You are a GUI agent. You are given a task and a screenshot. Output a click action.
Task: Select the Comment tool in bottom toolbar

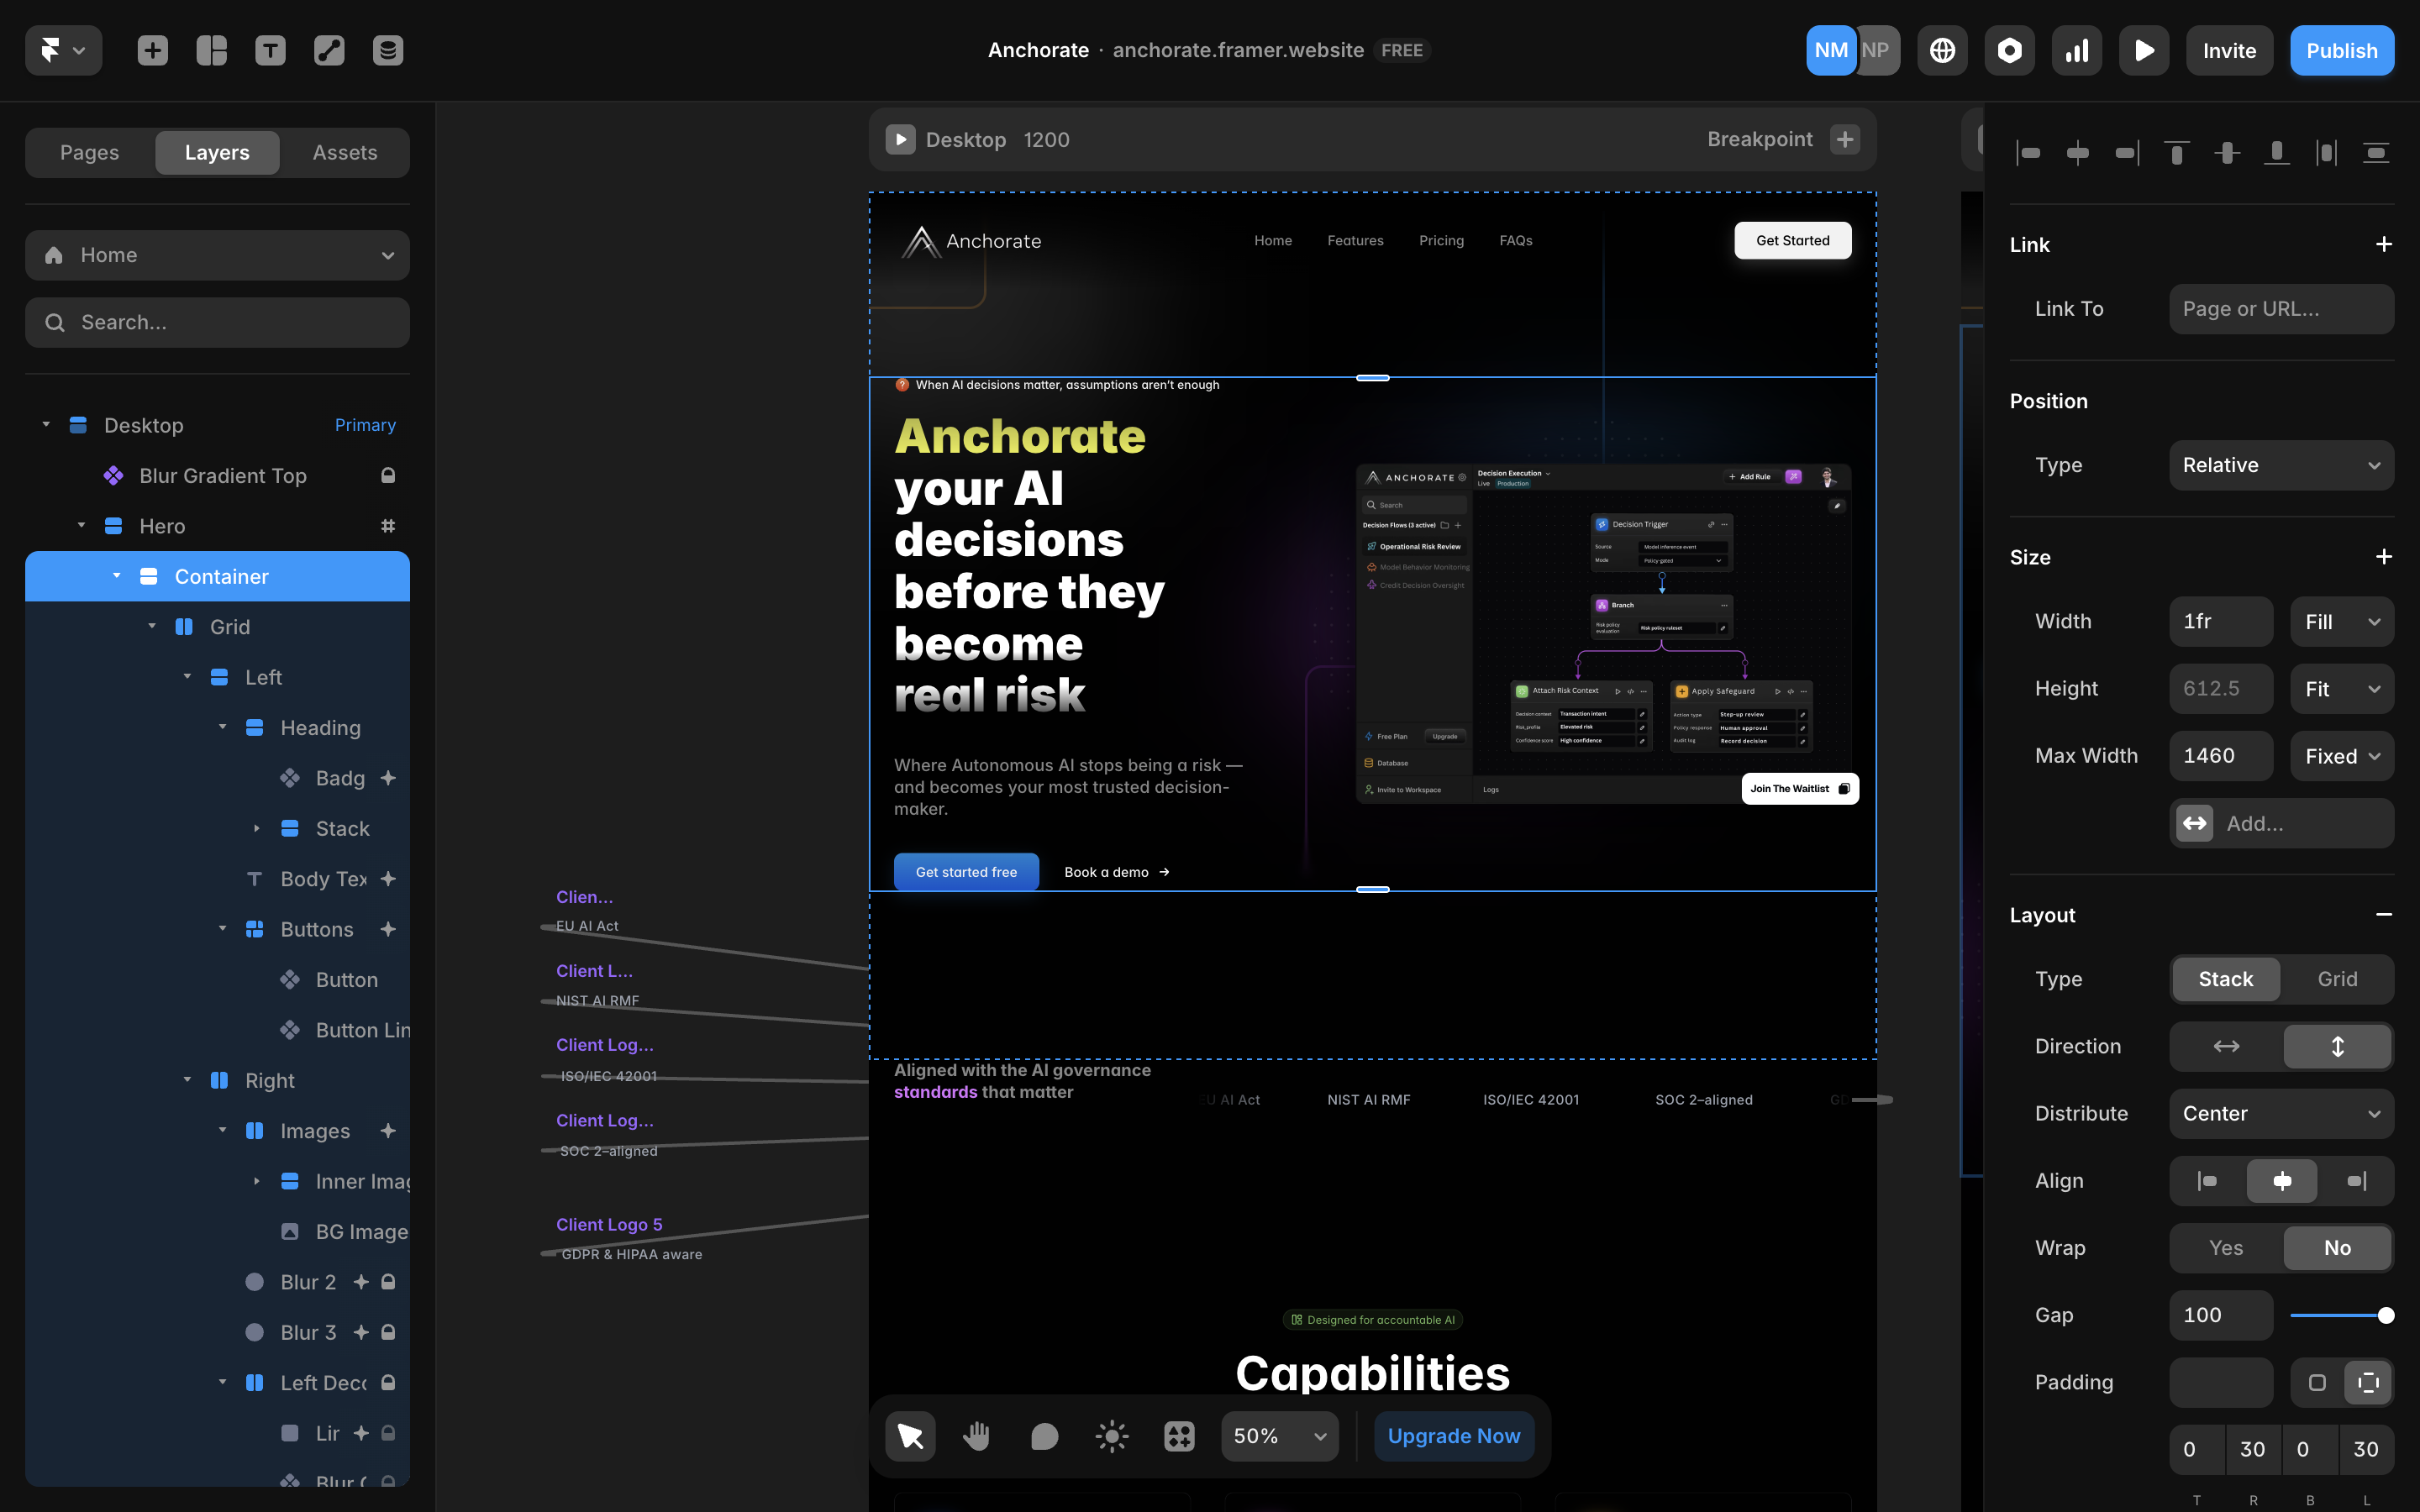[1044, 1436]
